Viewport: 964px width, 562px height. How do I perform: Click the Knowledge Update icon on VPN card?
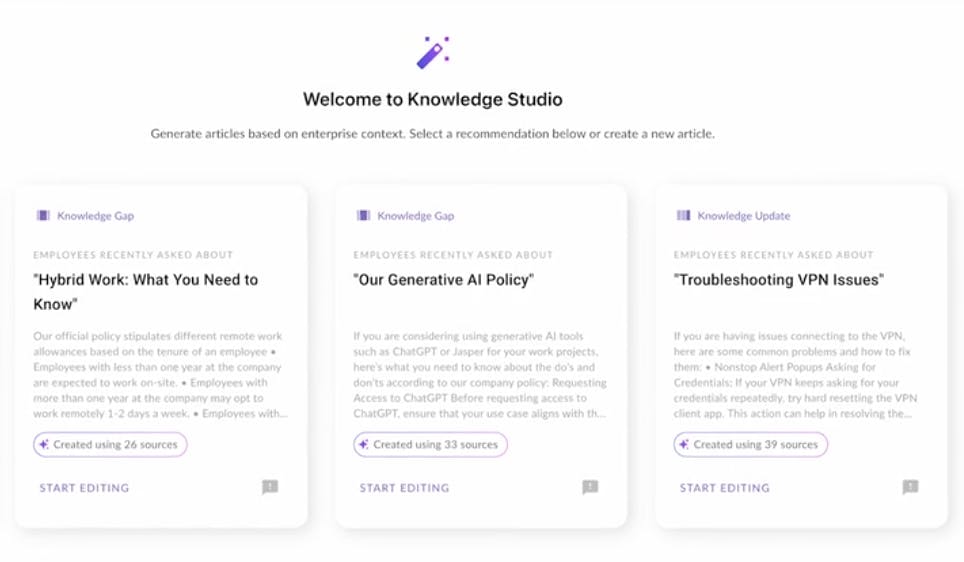[683, 215]
